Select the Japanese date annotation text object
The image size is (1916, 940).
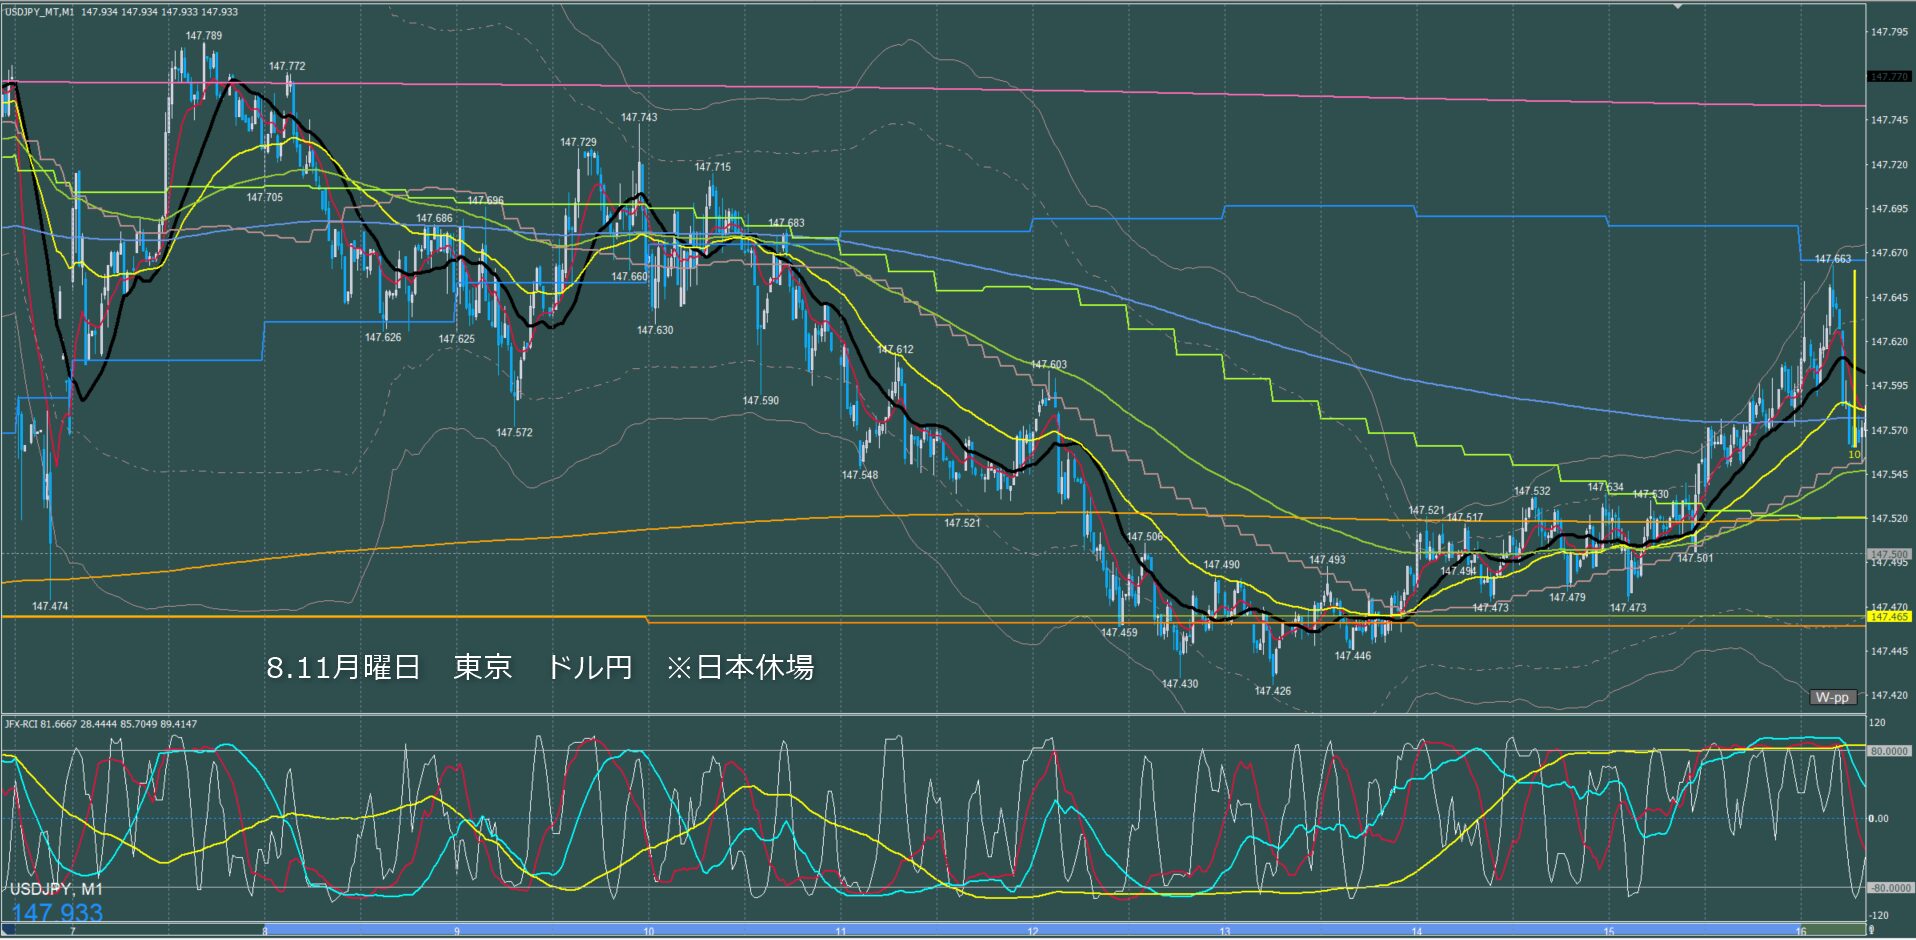click(x=540, y=667)
